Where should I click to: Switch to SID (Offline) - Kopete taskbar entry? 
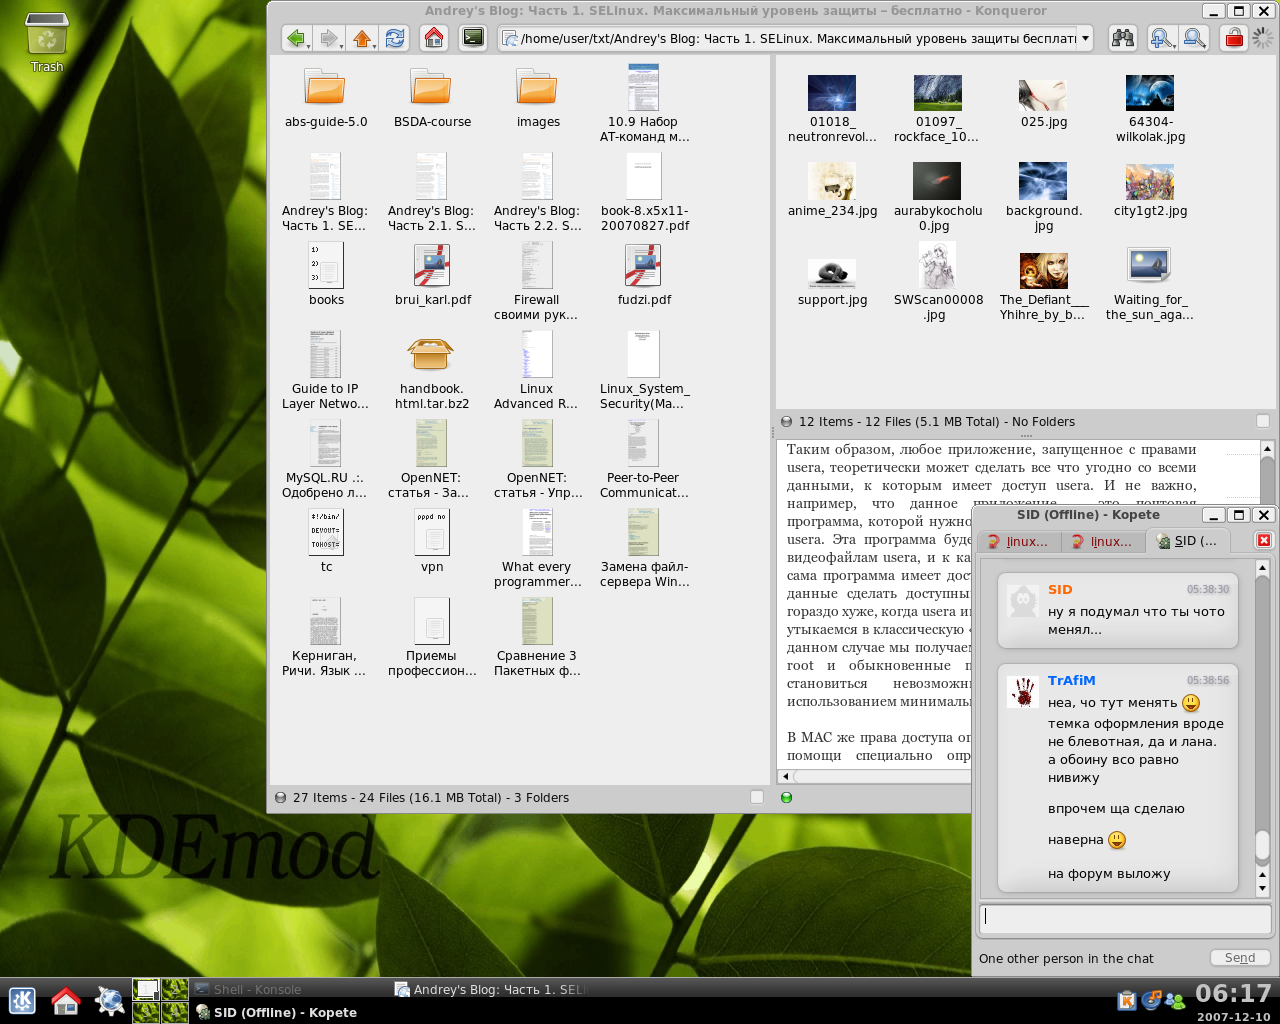point(290,1012)
